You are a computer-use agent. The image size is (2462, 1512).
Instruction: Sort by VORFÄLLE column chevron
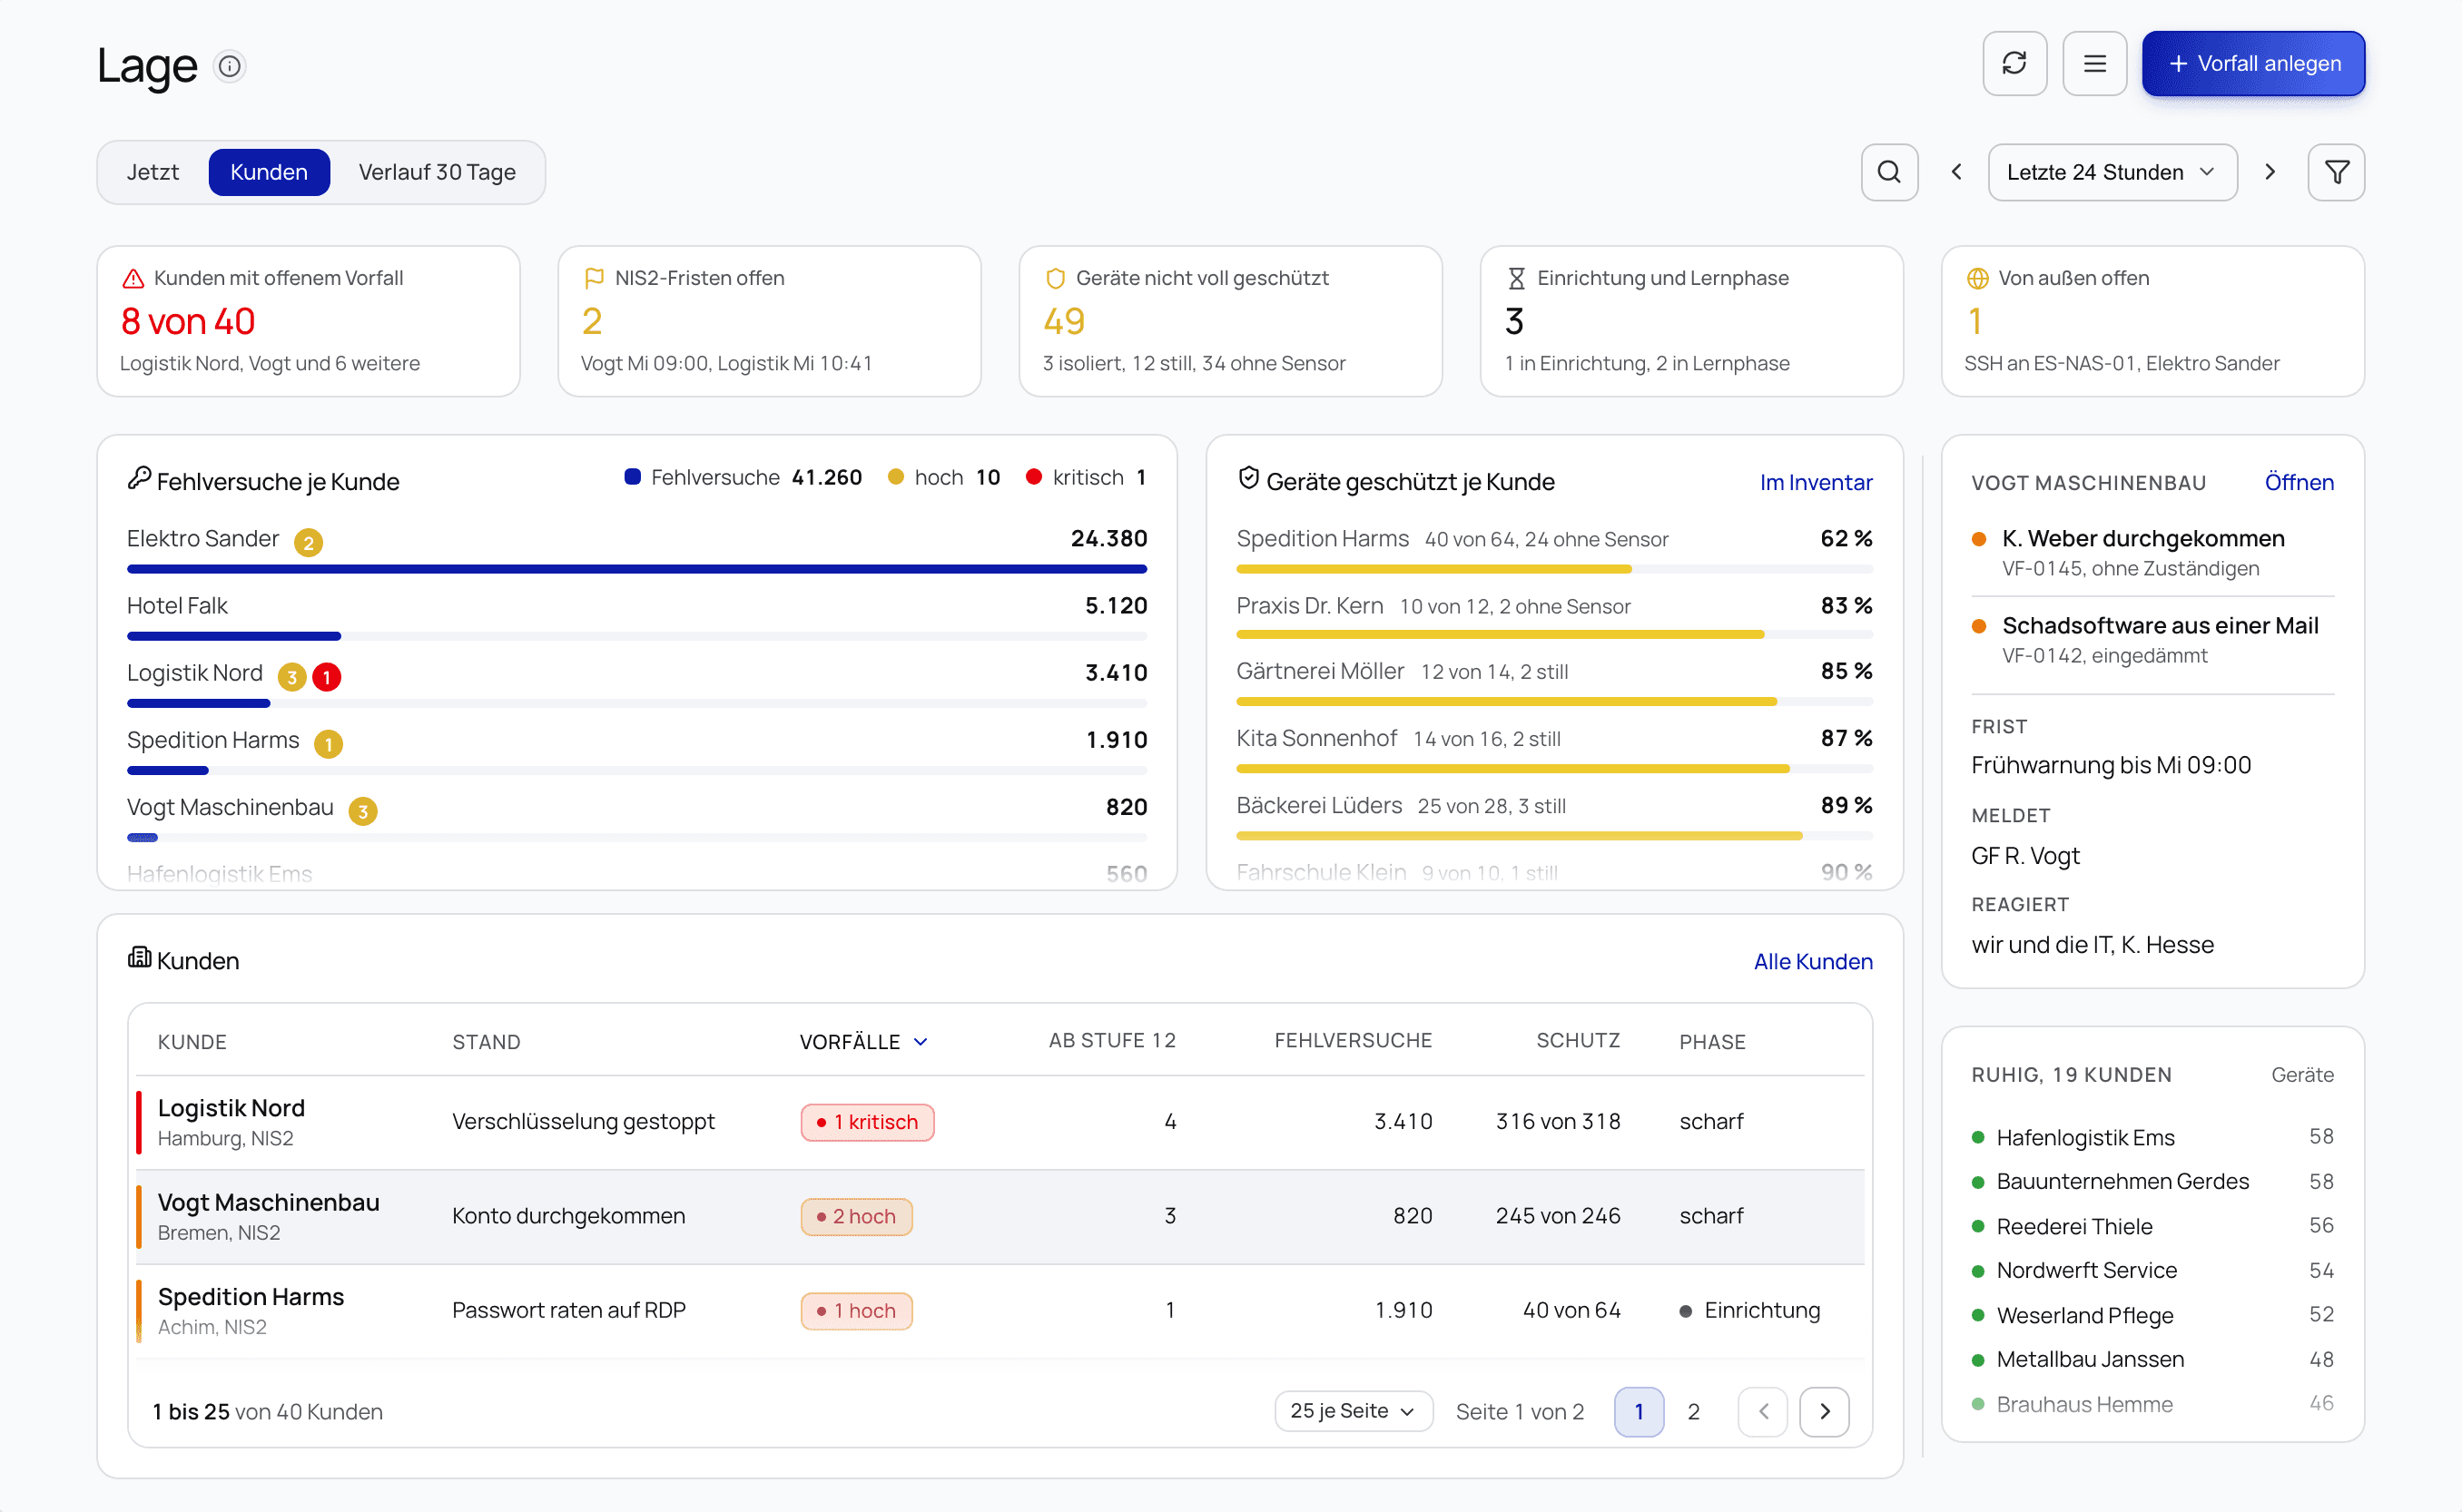tap(920, 1041)
